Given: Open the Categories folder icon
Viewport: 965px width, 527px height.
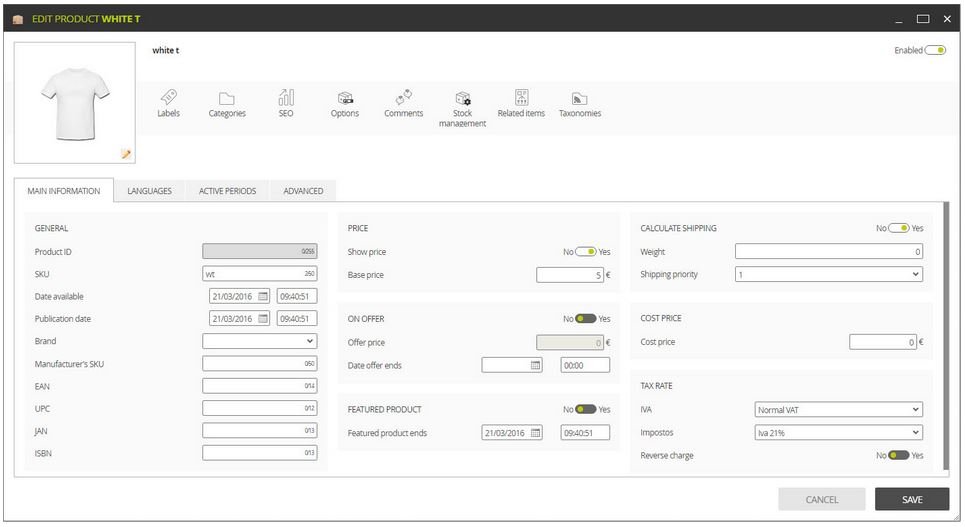Looking at the screenshot, I should click(x=226, y=99).
